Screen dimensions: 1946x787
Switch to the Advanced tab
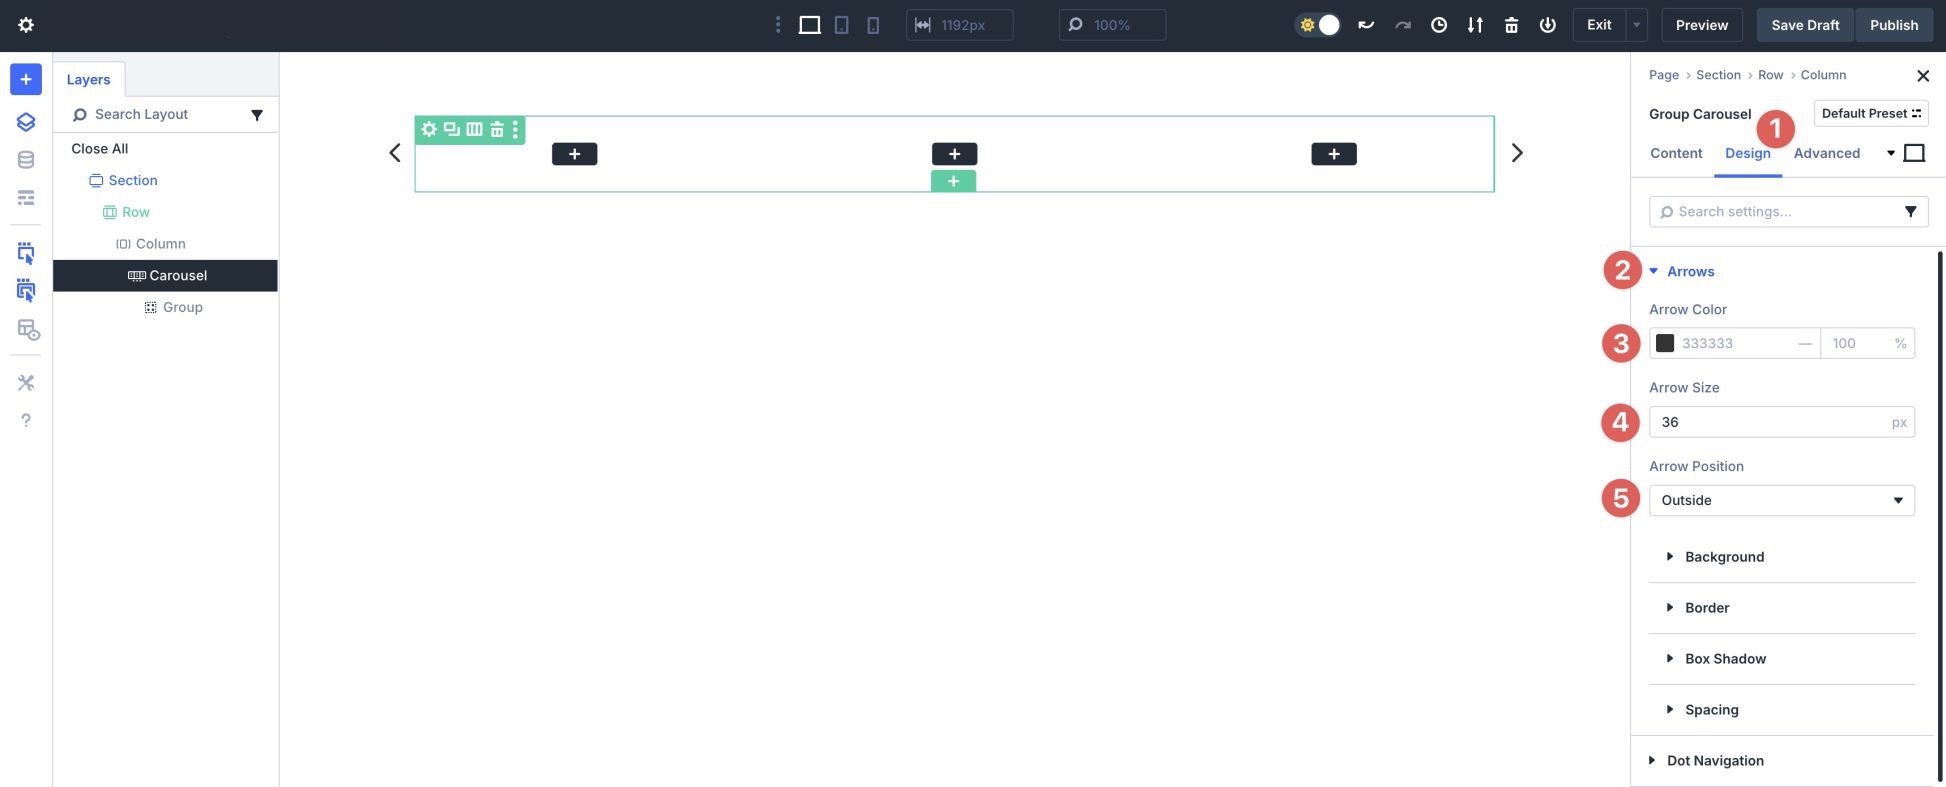click(x=1826, y=153)
